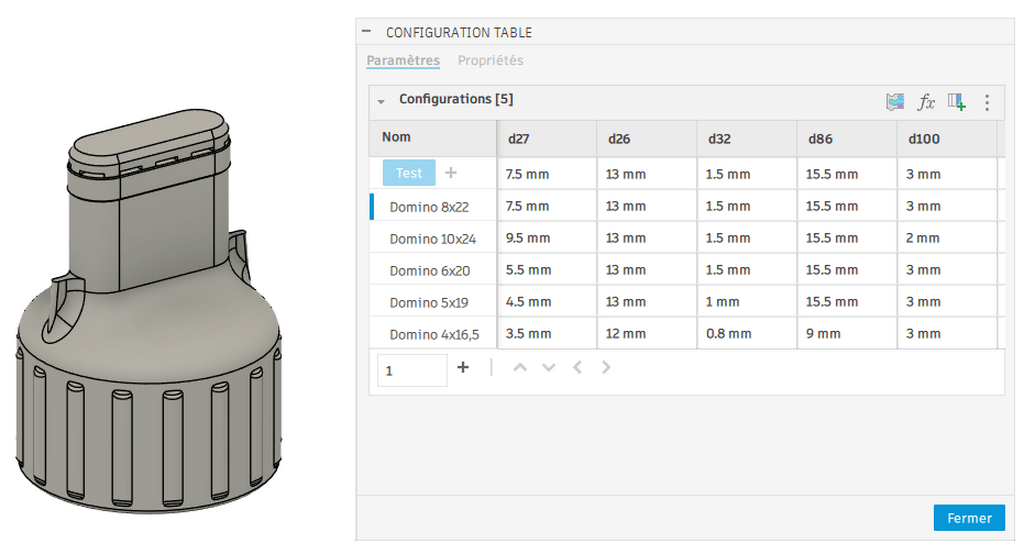The image size is (1024, 543).
Task: Move the row down with the down arrow
Action: click(x=549, y=367)
